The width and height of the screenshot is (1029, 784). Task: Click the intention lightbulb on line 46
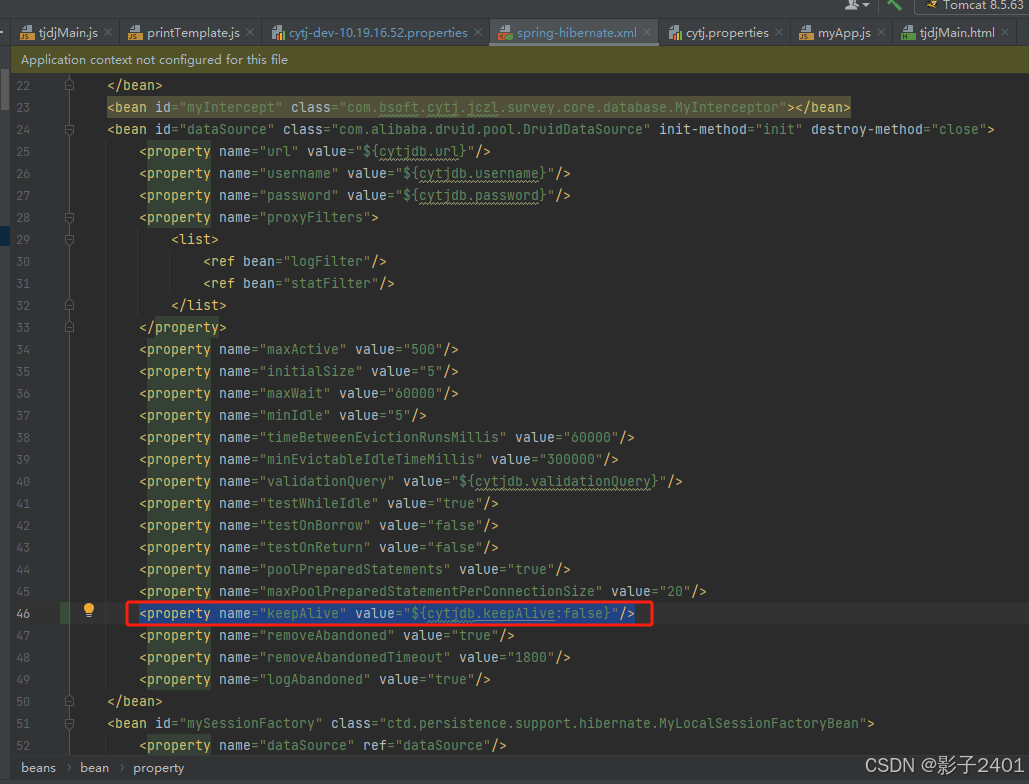tap(89, 611)
